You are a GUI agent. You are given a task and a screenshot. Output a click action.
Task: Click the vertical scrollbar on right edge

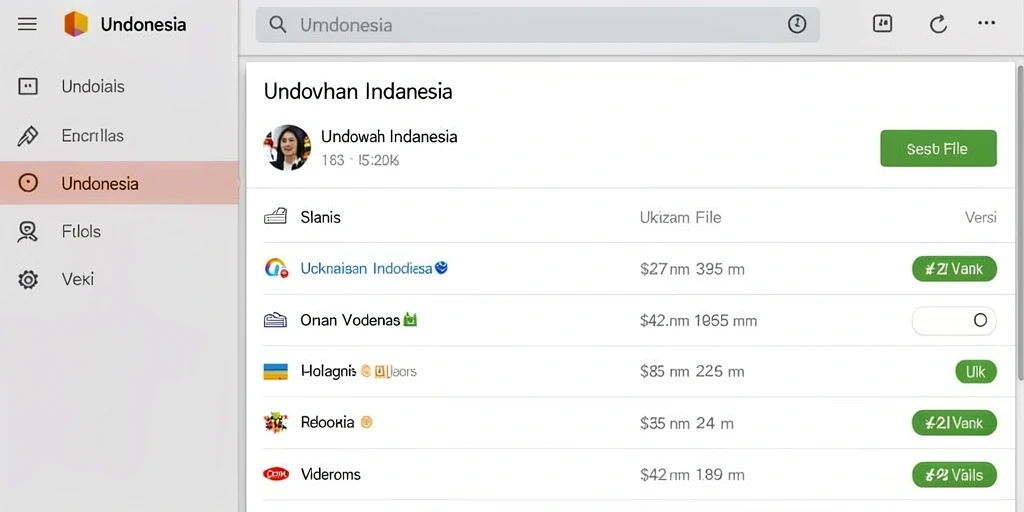[1020, 221]
